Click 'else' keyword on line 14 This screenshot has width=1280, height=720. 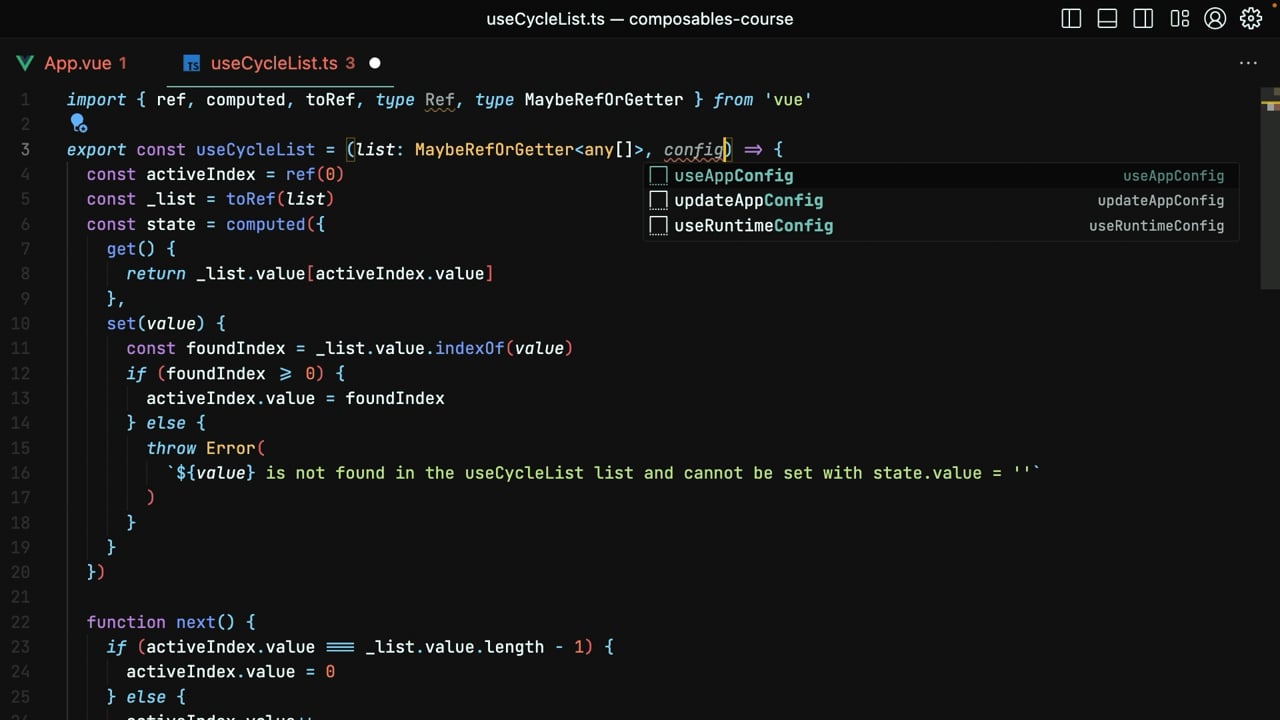tap(166, 423)
